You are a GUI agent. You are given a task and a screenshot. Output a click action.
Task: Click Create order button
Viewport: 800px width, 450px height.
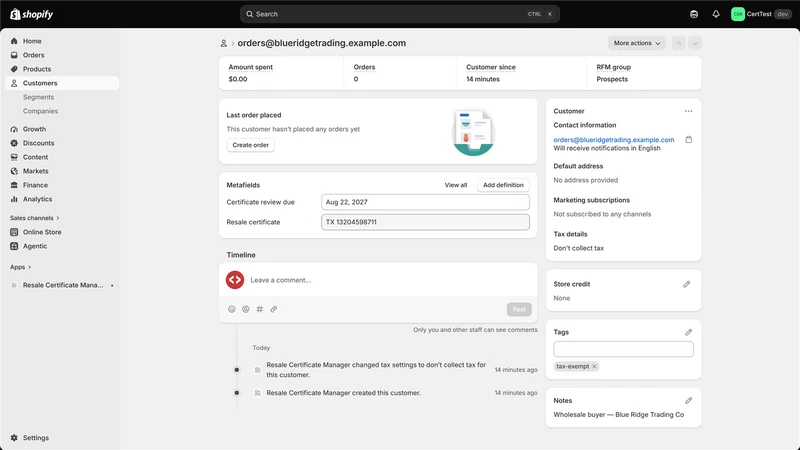[251, 145]
